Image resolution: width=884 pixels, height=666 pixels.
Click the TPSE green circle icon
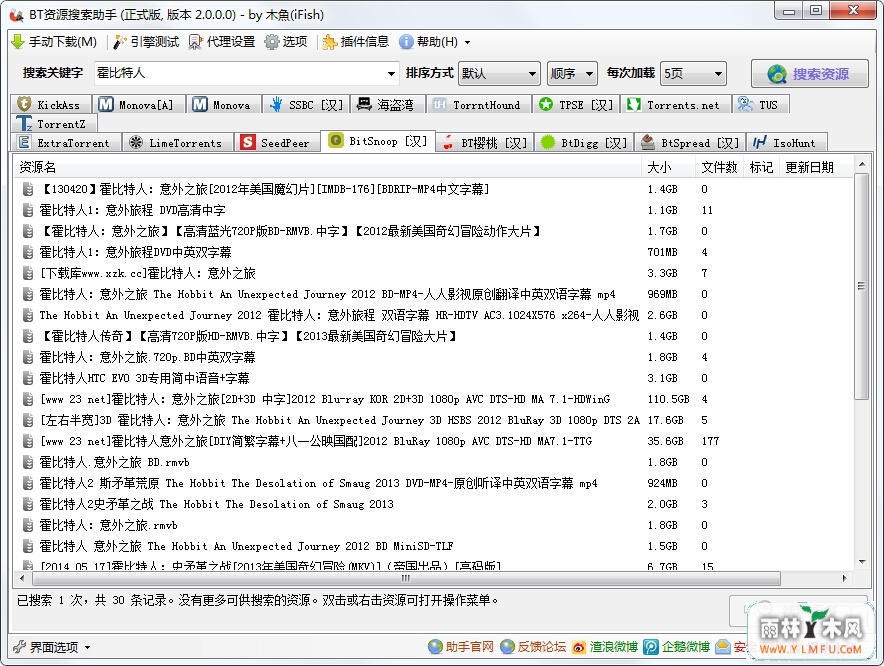(x=546, y=104)
